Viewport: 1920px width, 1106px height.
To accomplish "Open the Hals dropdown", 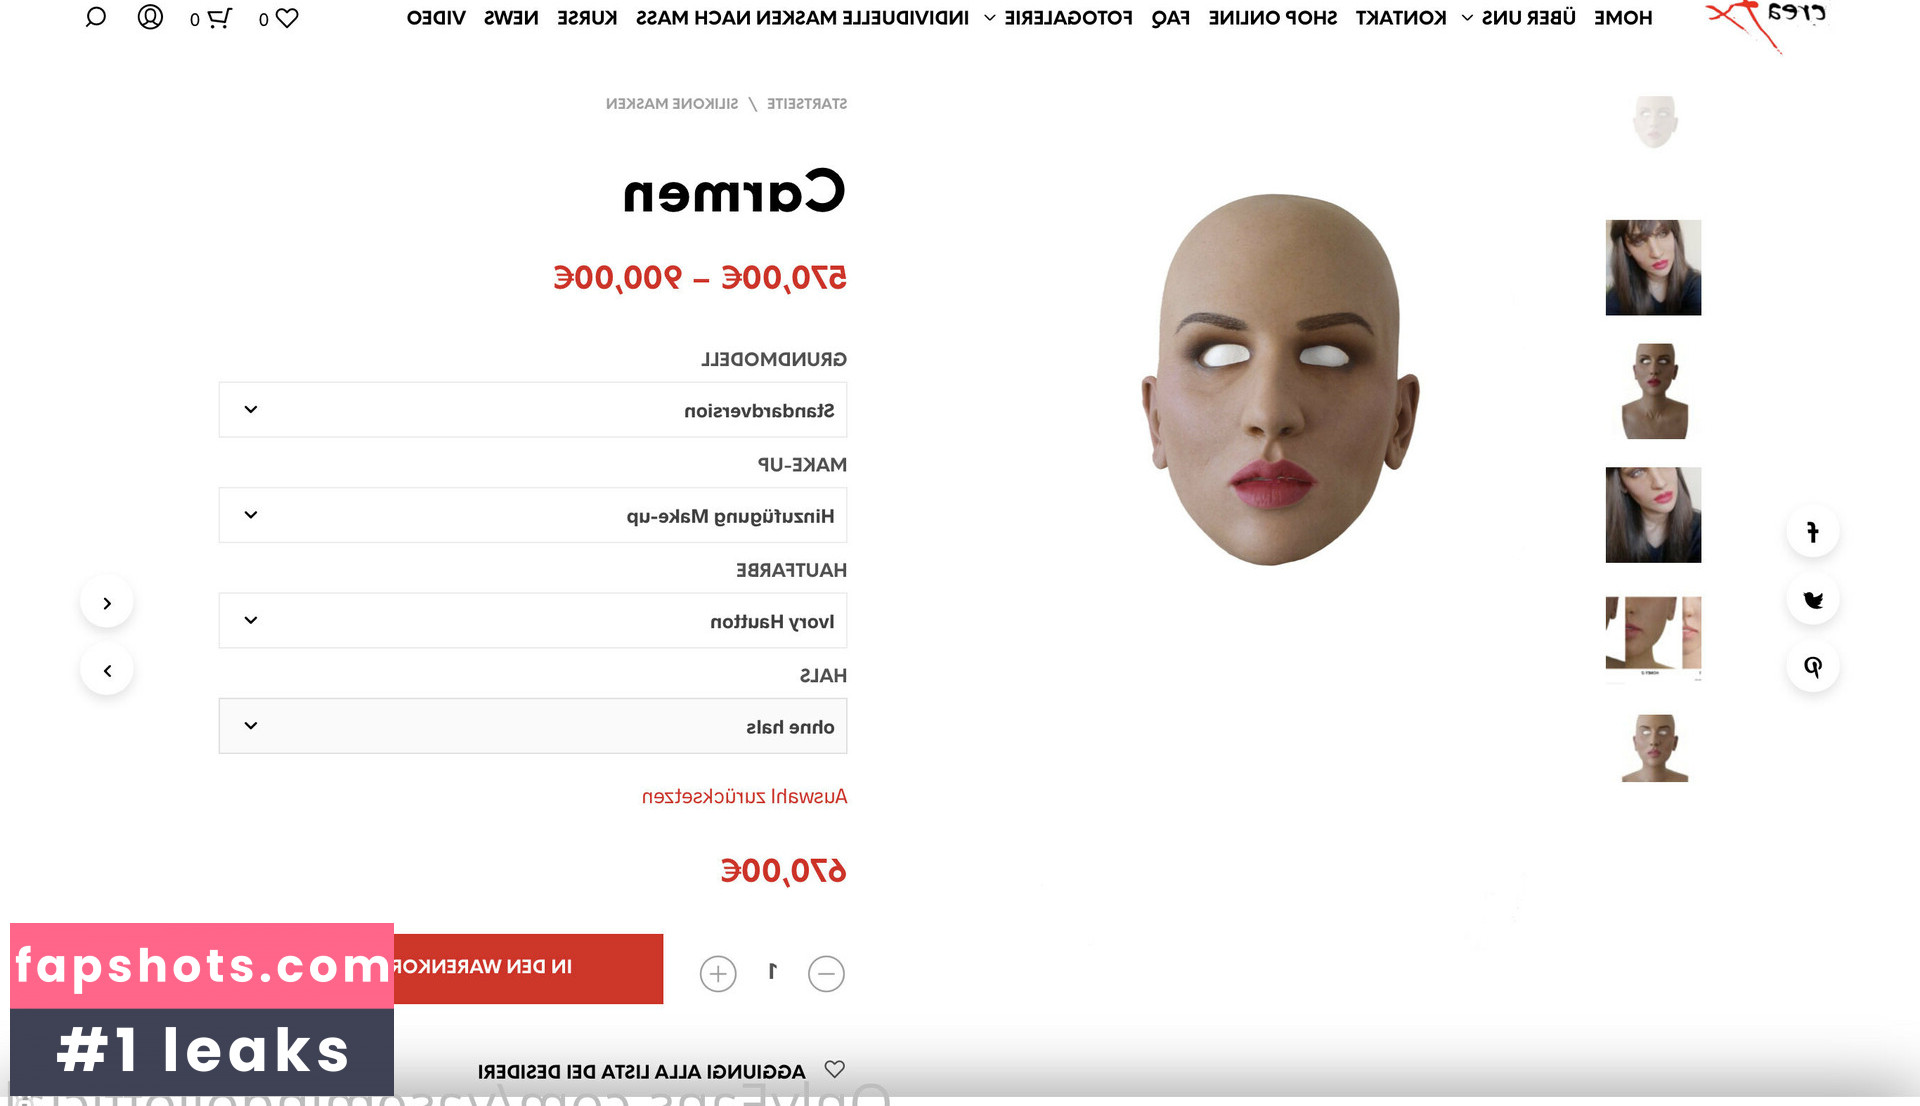I will [x=533, y=726].
